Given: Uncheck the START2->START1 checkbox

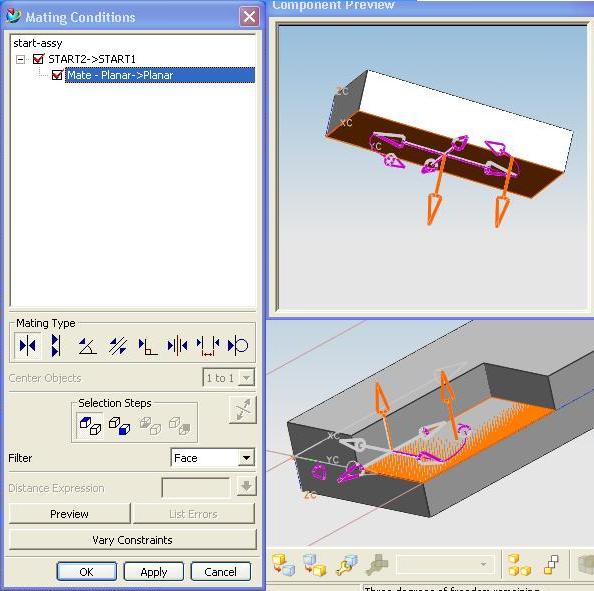Looking at the screenshot, I should click(38, 59).
